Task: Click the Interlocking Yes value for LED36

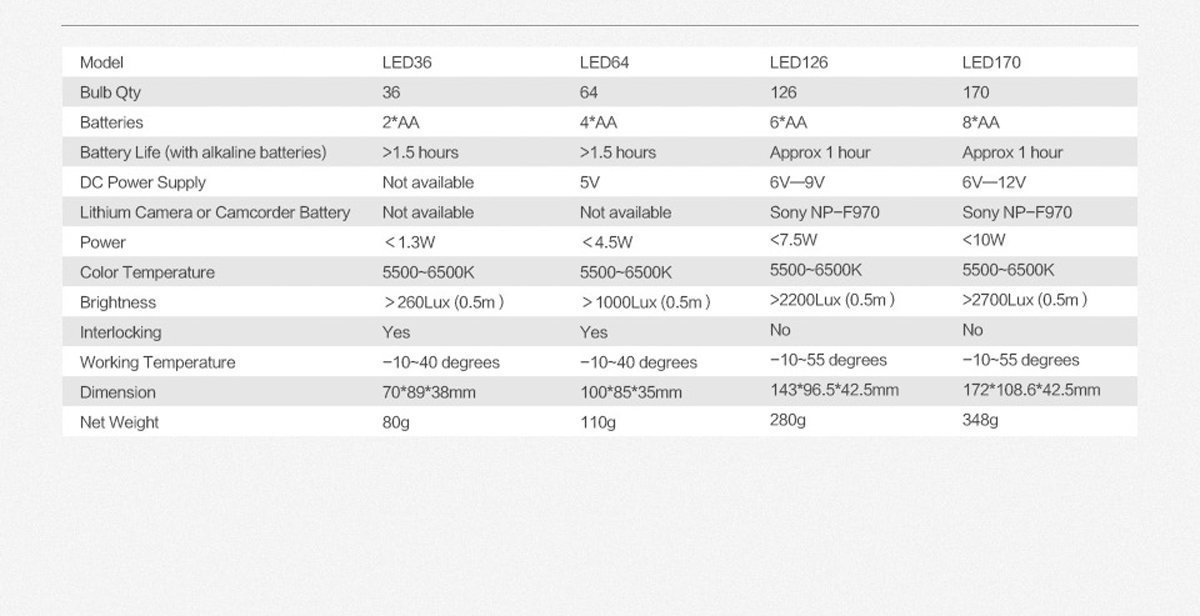Action: [x=396, y=332]
